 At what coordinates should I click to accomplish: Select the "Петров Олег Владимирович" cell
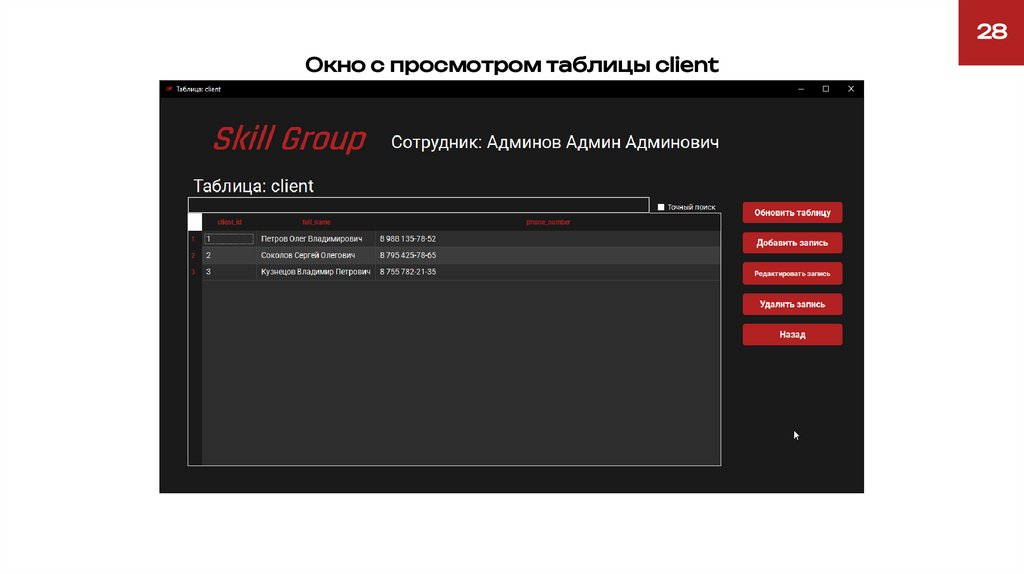click(x=316, y=239)
